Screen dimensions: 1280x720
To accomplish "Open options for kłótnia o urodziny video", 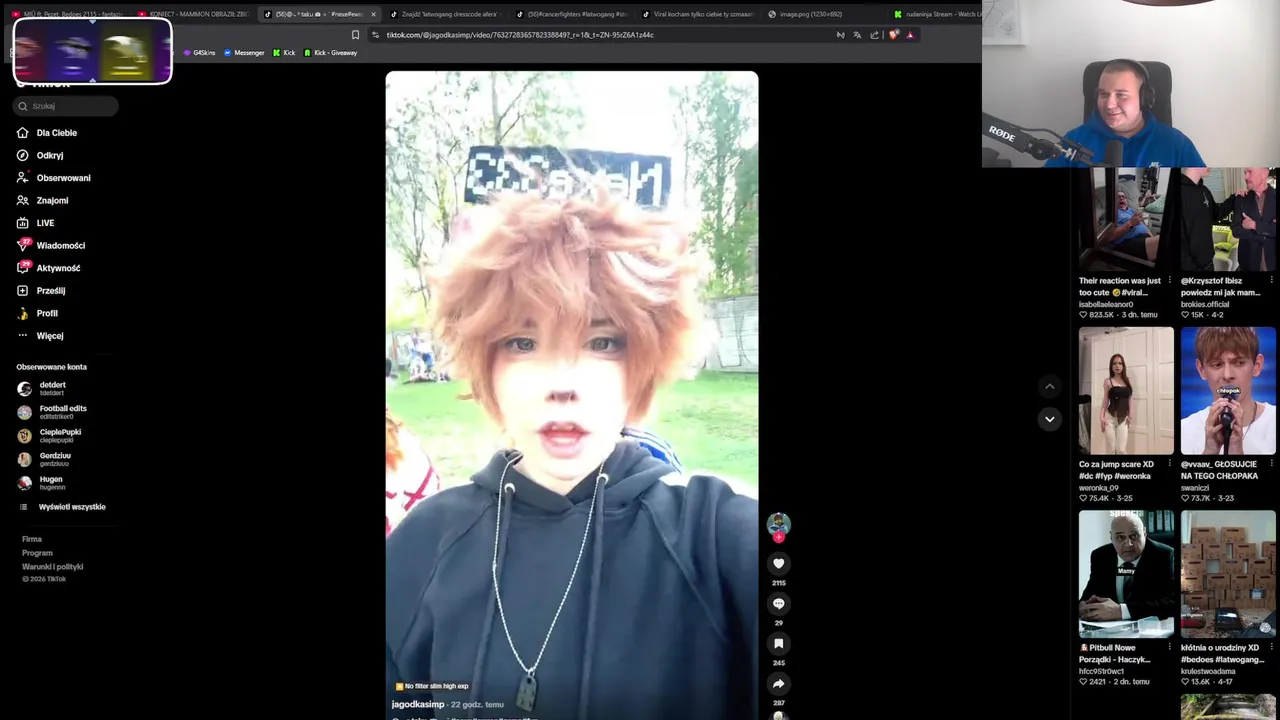I will pyautogui.click(x=1272, y=648).
